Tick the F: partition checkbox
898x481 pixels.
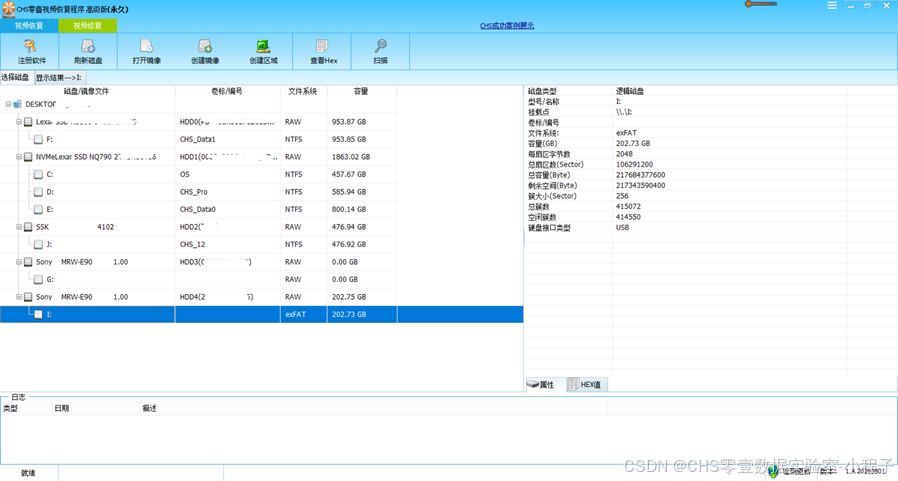pyautogui.click(x=38, y=139)
